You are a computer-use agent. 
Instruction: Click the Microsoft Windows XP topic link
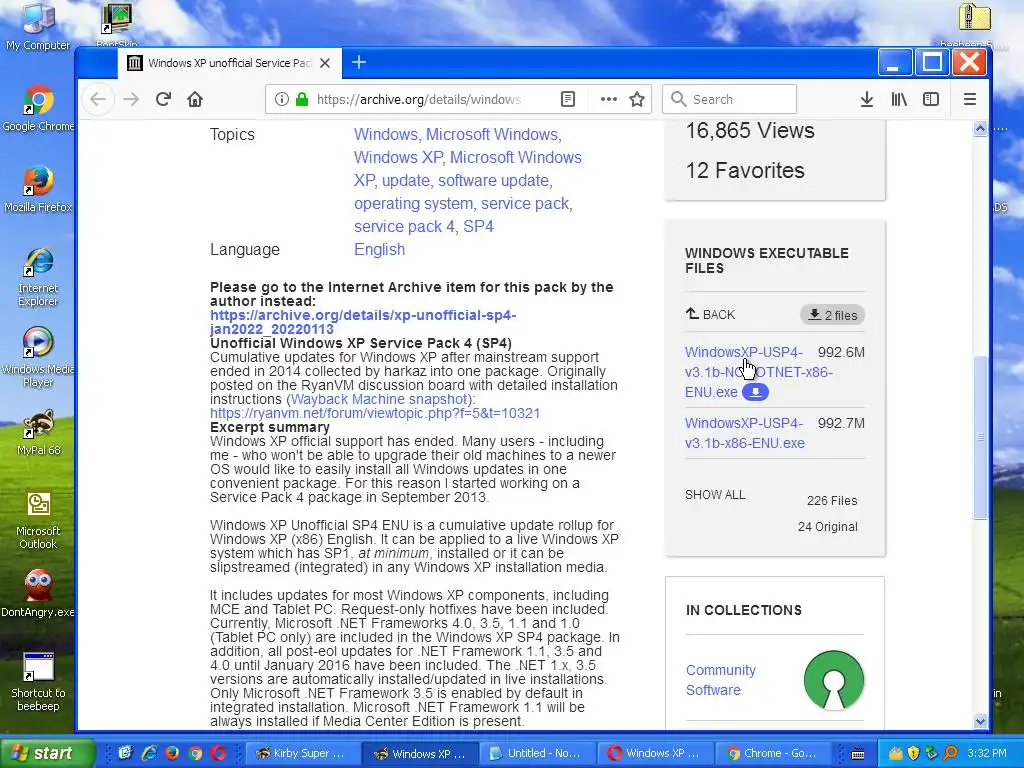point(468,169)
